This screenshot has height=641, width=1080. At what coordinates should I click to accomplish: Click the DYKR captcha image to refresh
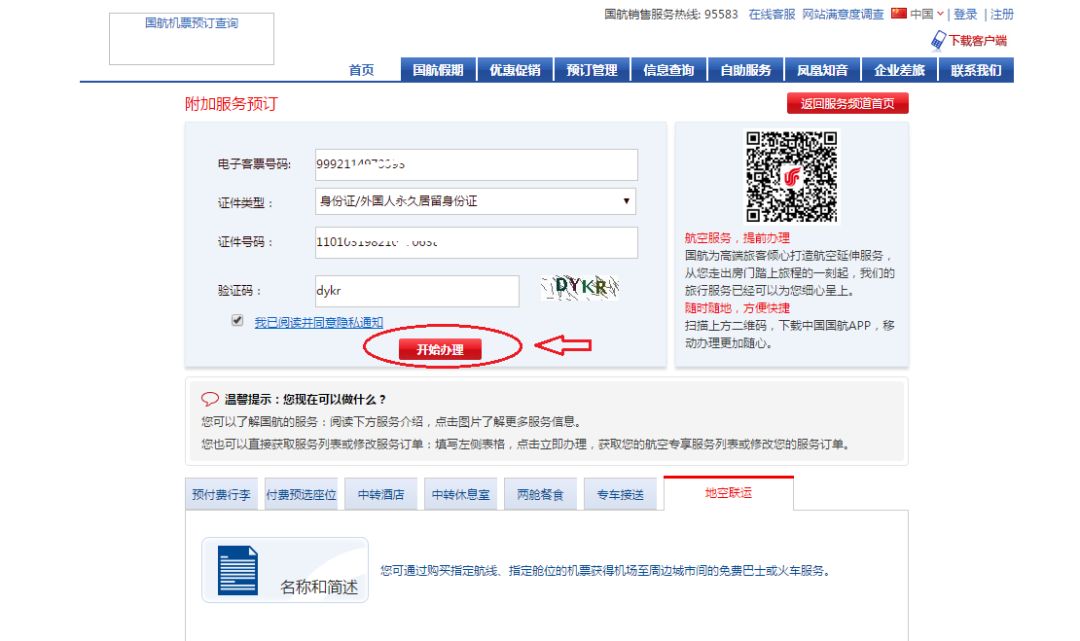(x=578, y=289)
